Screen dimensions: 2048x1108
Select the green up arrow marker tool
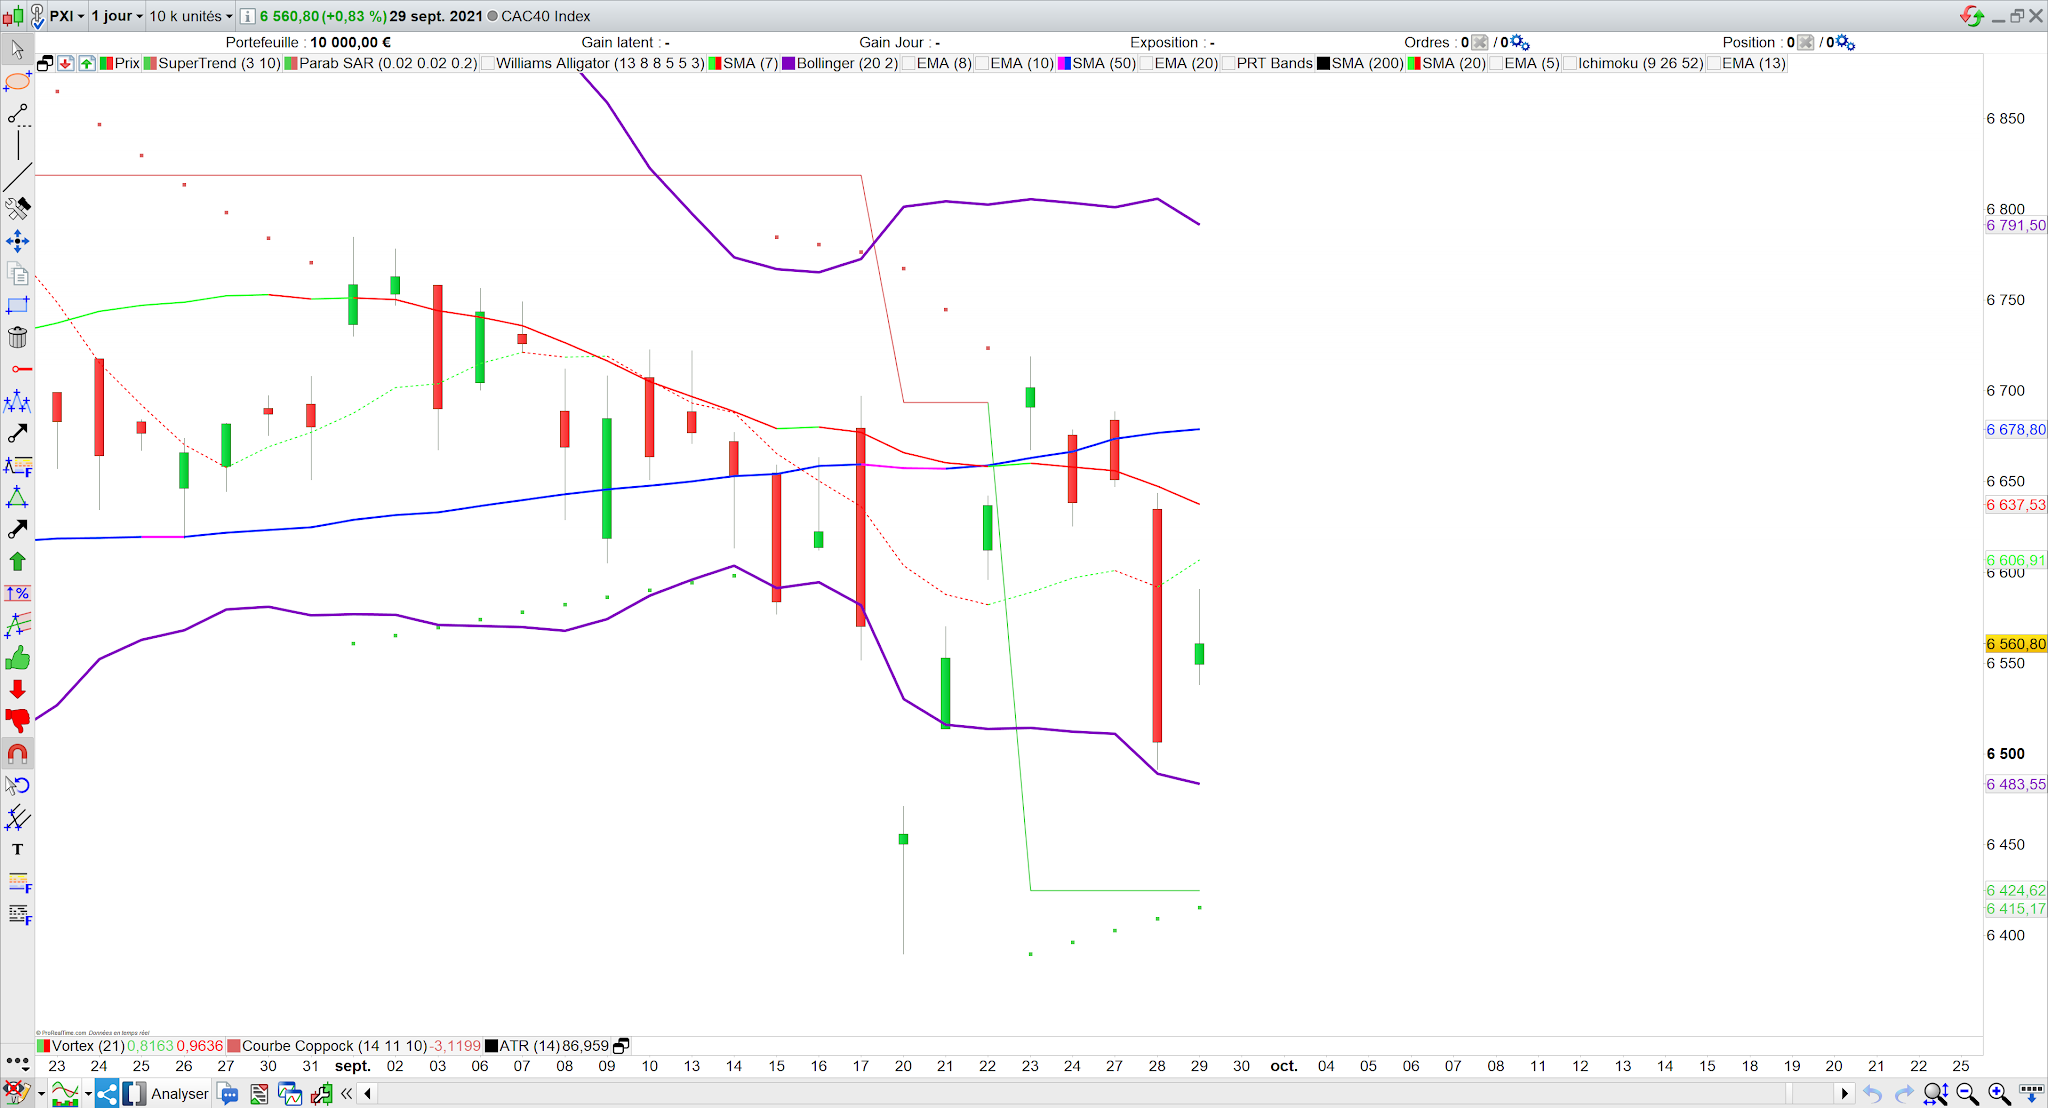point(17,561)
